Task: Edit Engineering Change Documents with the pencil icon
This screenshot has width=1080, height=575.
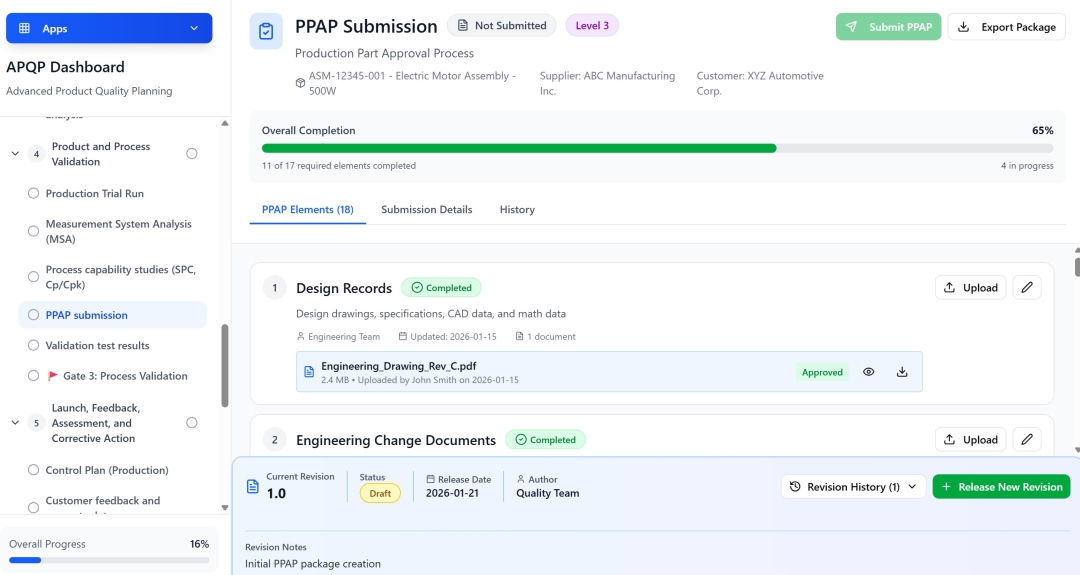Action: [x=1026, y=439]
